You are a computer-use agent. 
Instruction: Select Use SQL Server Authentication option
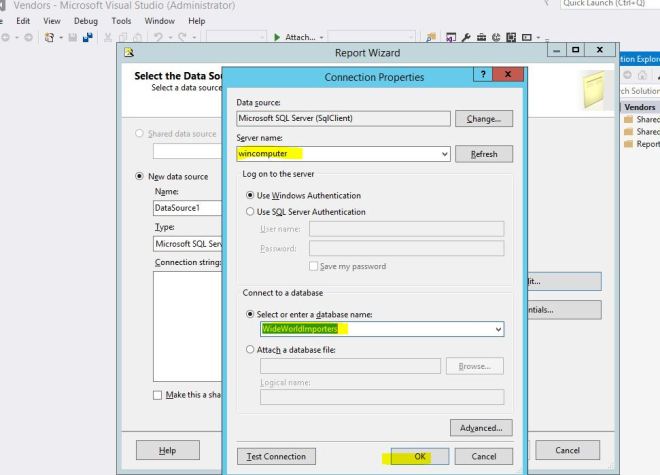(250, 212)
